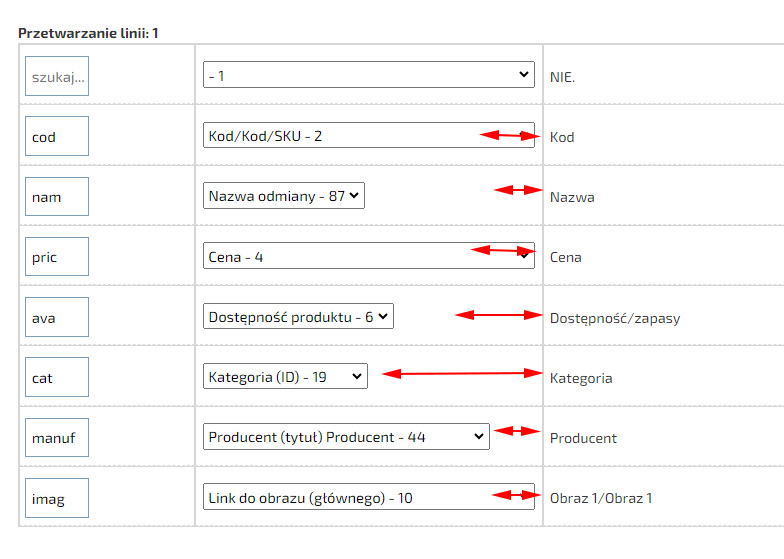This screenshot has width=784, height=559.
Task: Click the filter field containing "nam"
Action: pos(57,196)
